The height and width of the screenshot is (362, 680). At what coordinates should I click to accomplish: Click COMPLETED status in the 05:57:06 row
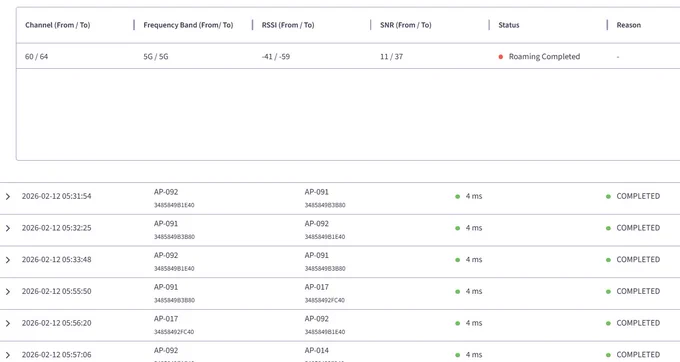pos(638,354)
